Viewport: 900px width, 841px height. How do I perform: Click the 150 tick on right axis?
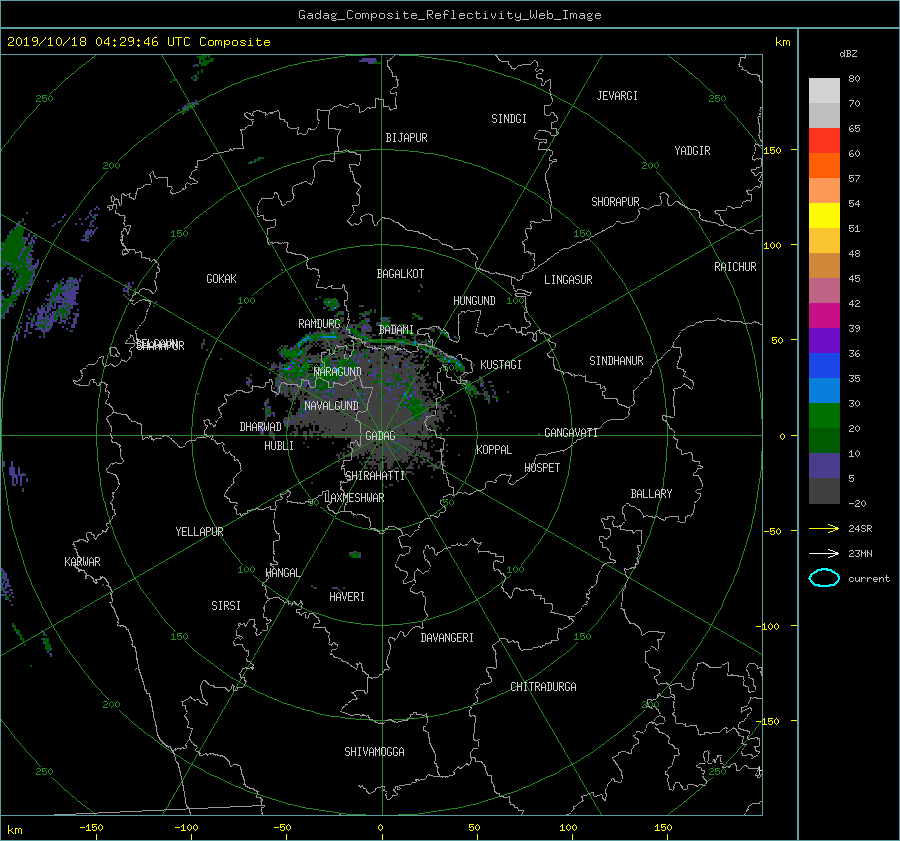773,150
